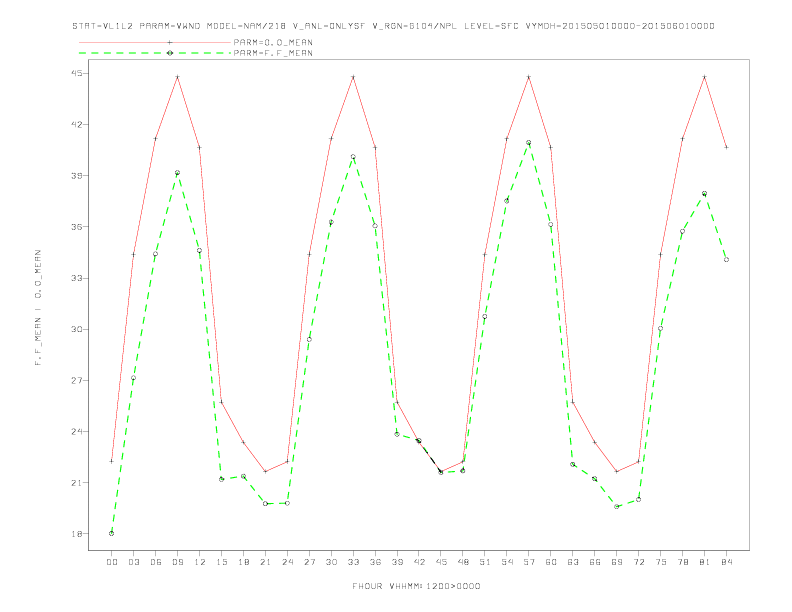This screenshot has height=612, width=792.
Task: Click the green dashed peak at hour 57
Action: click(529, 142)
